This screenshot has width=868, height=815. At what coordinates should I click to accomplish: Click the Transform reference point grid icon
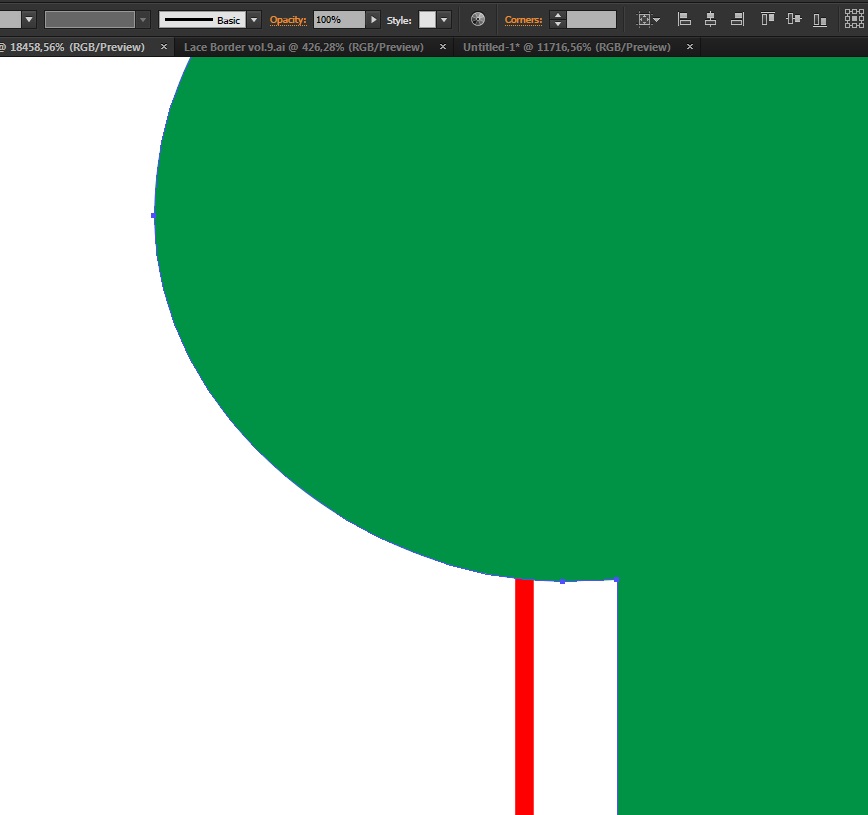tap(855, 19)
